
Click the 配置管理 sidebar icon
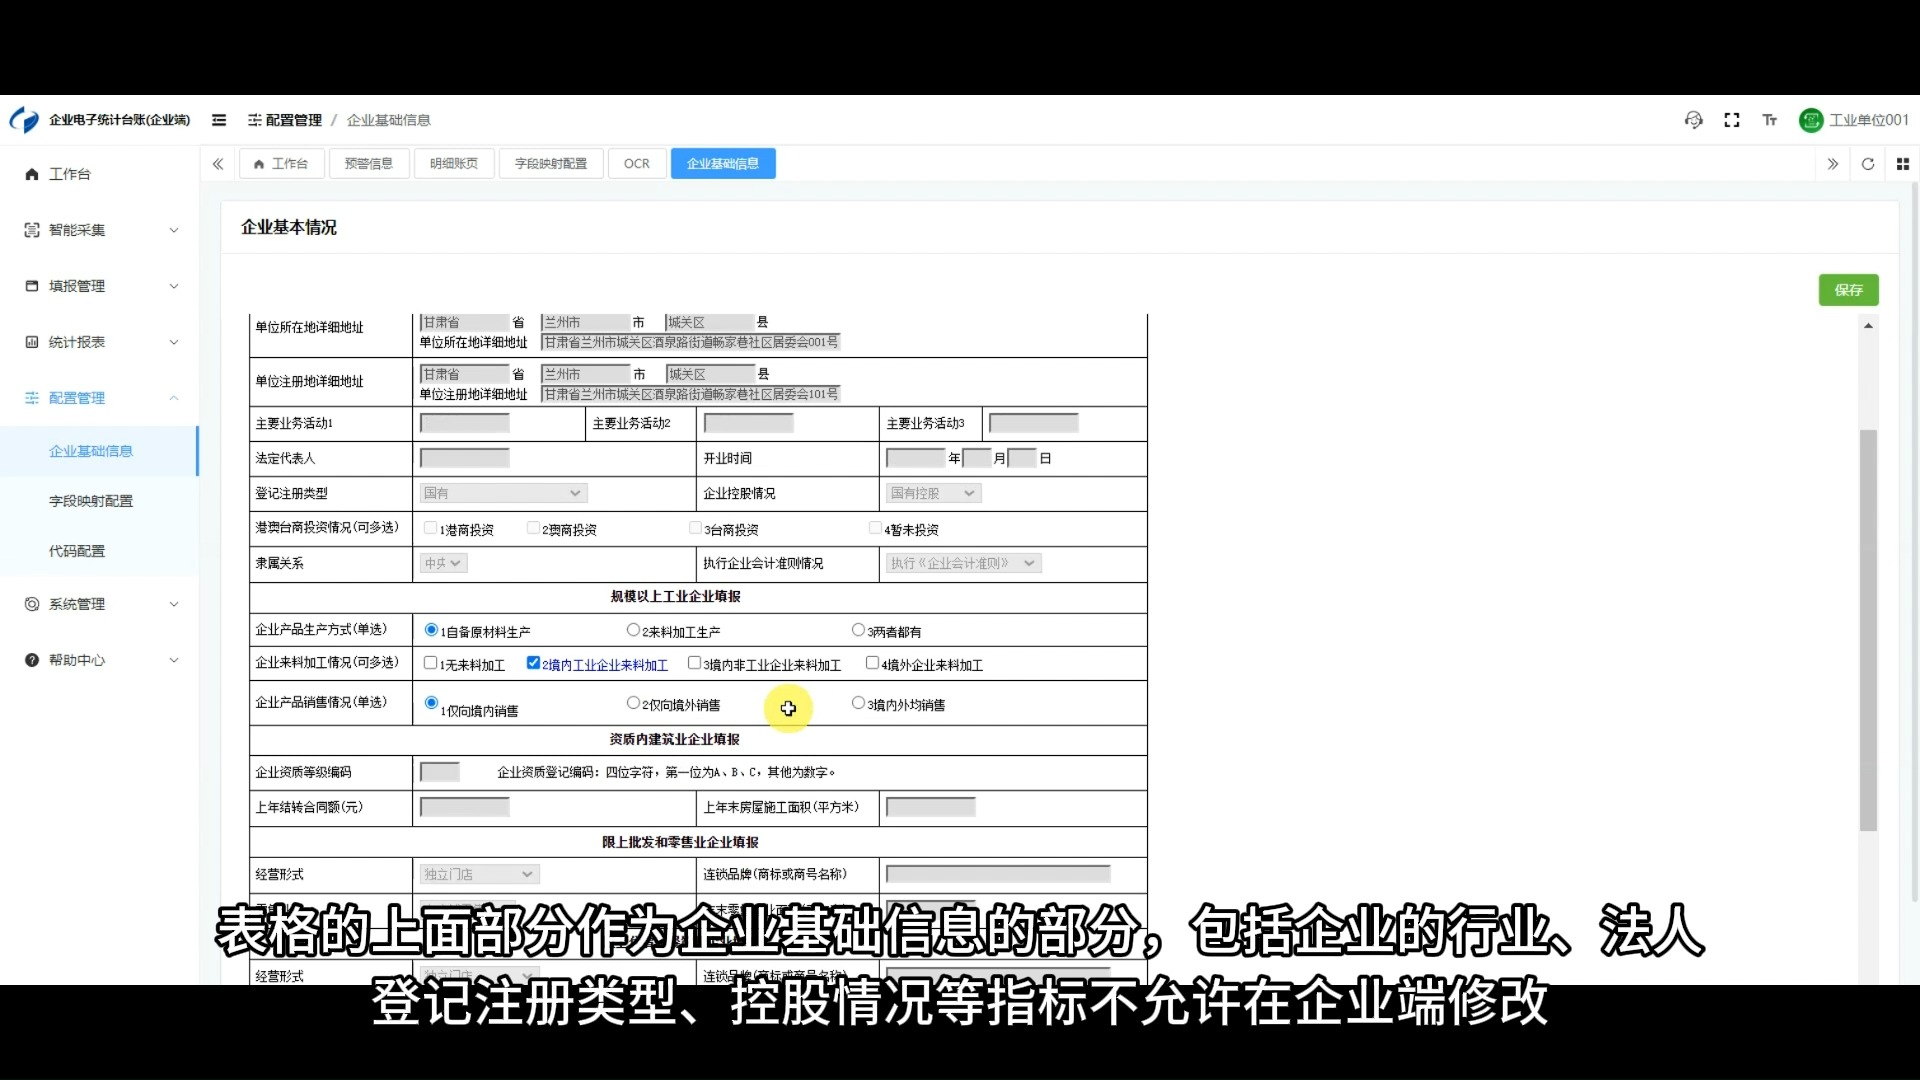[x=32, y=398]
